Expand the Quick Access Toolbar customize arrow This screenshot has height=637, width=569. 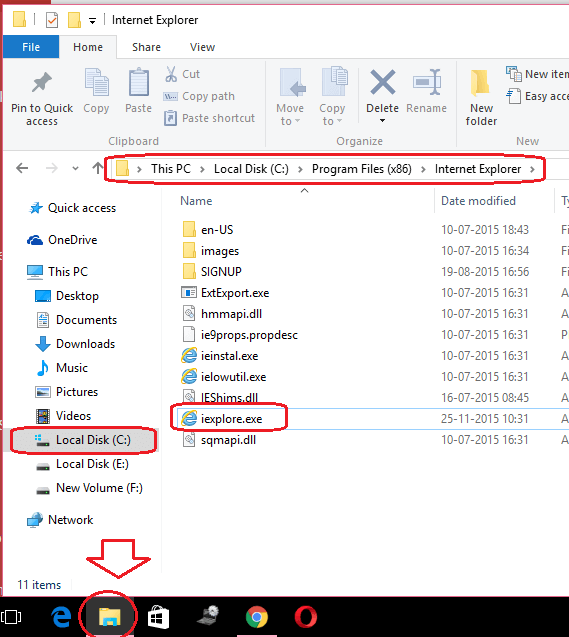[x=93, y=21]
